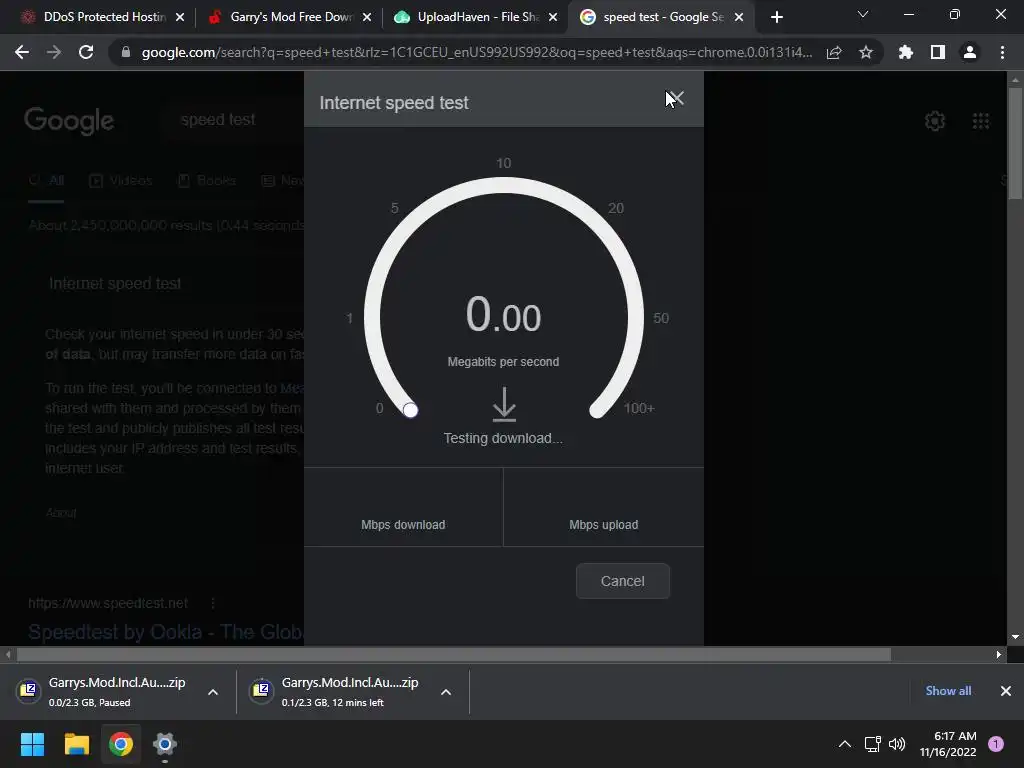This screenshot has width=1024, height=768.
Task: Click the address bar URL
Action: pyautogui.click(x=477, y=52)
